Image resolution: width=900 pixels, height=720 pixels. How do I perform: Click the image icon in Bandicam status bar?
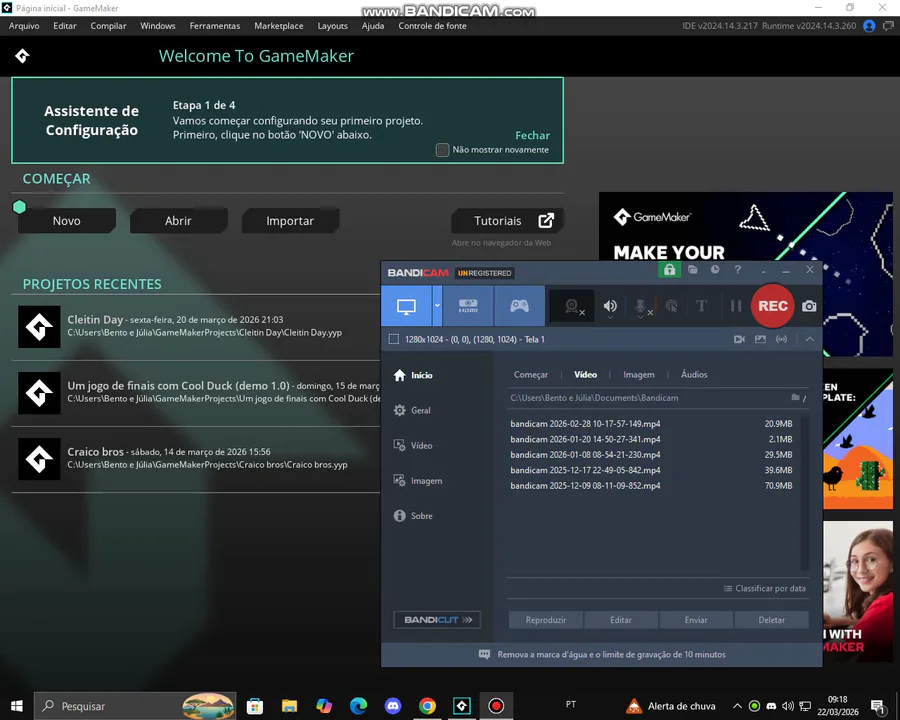coord(761,339)
